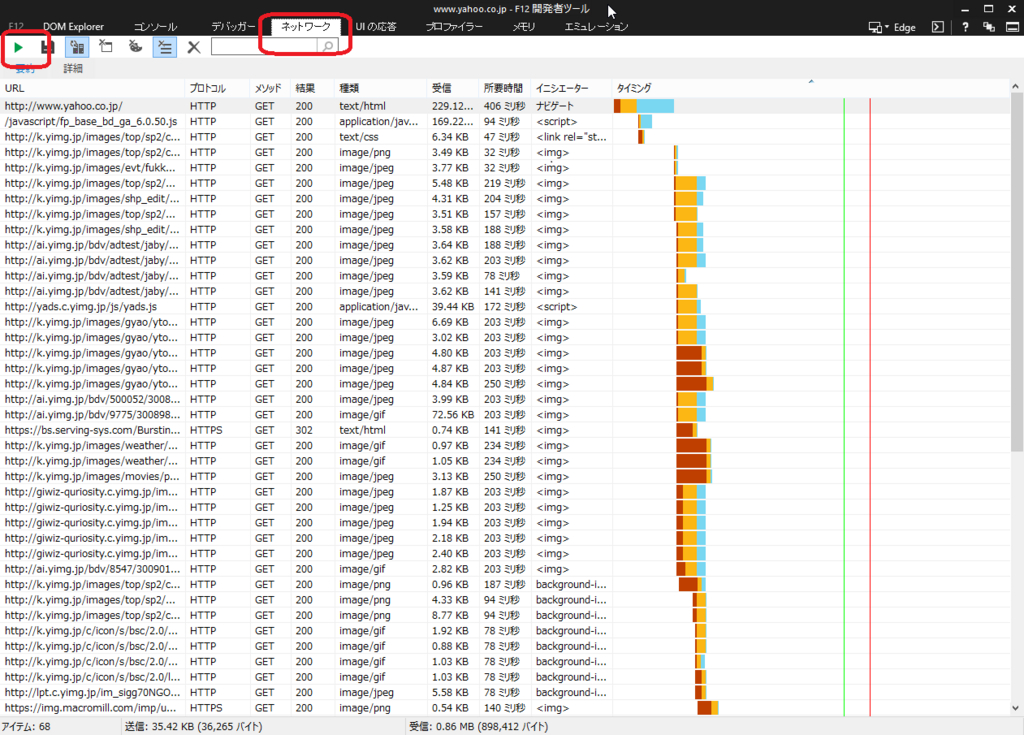This screenshot has width=1024, height=735.
Task: Open the UI の応答 tab
Action: pyautogui.click(x=376, y=27)
